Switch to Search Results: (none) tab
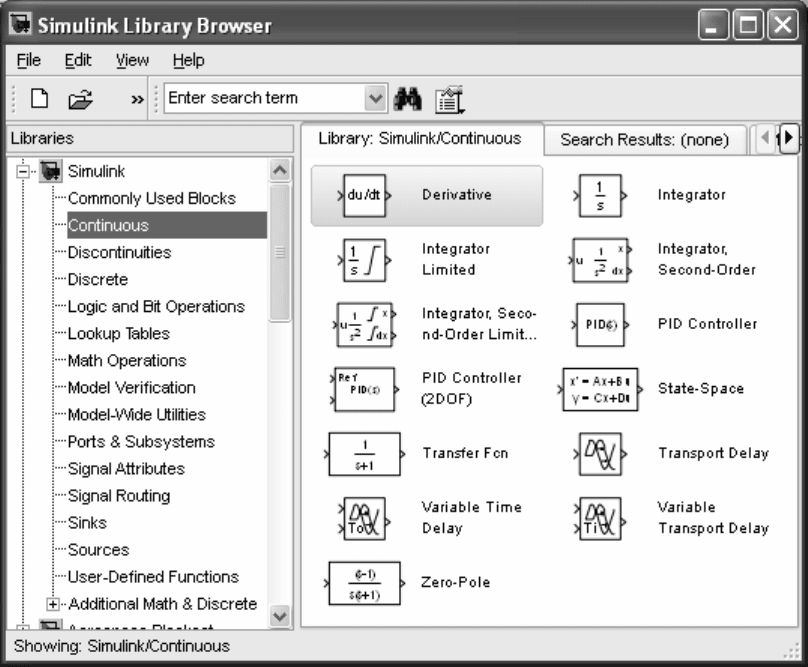 point(644,140)
